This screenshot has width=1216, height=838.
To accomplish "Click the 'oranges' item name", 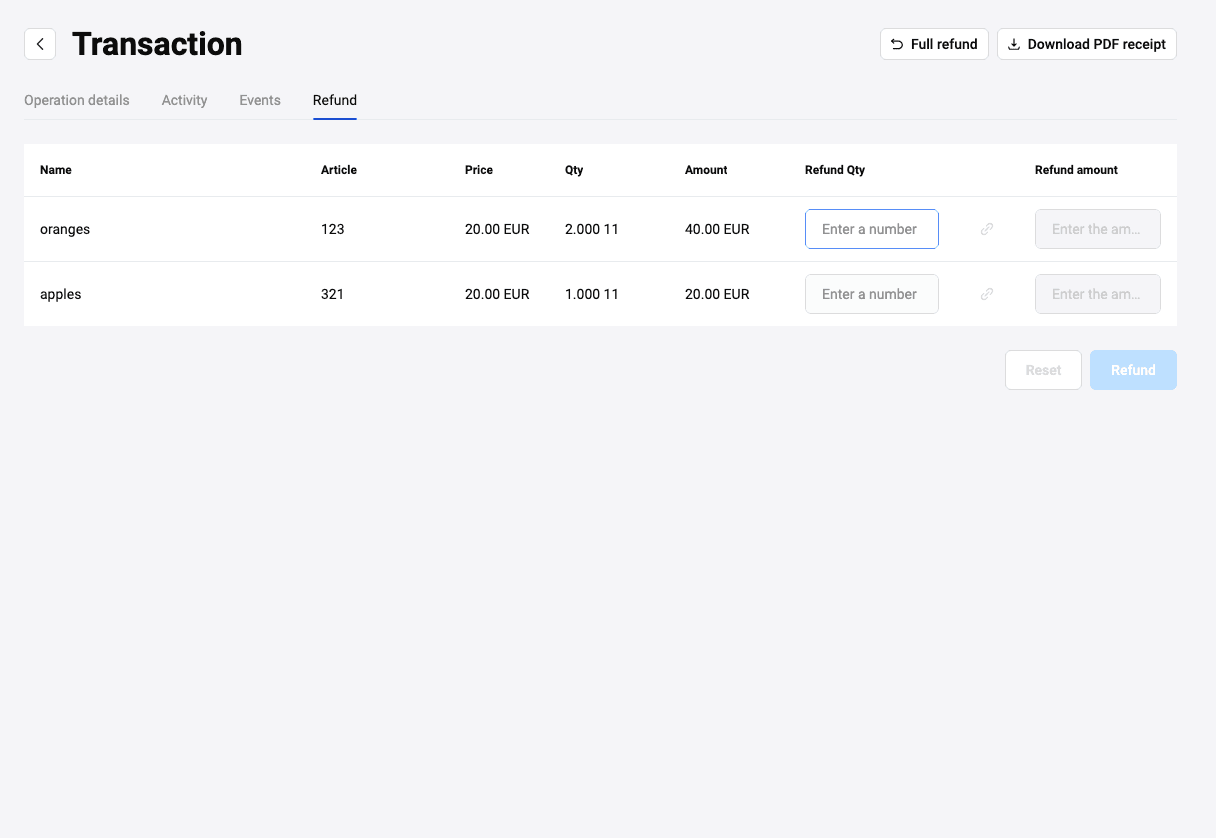I will pyautogui.click(x=65, y=229).
